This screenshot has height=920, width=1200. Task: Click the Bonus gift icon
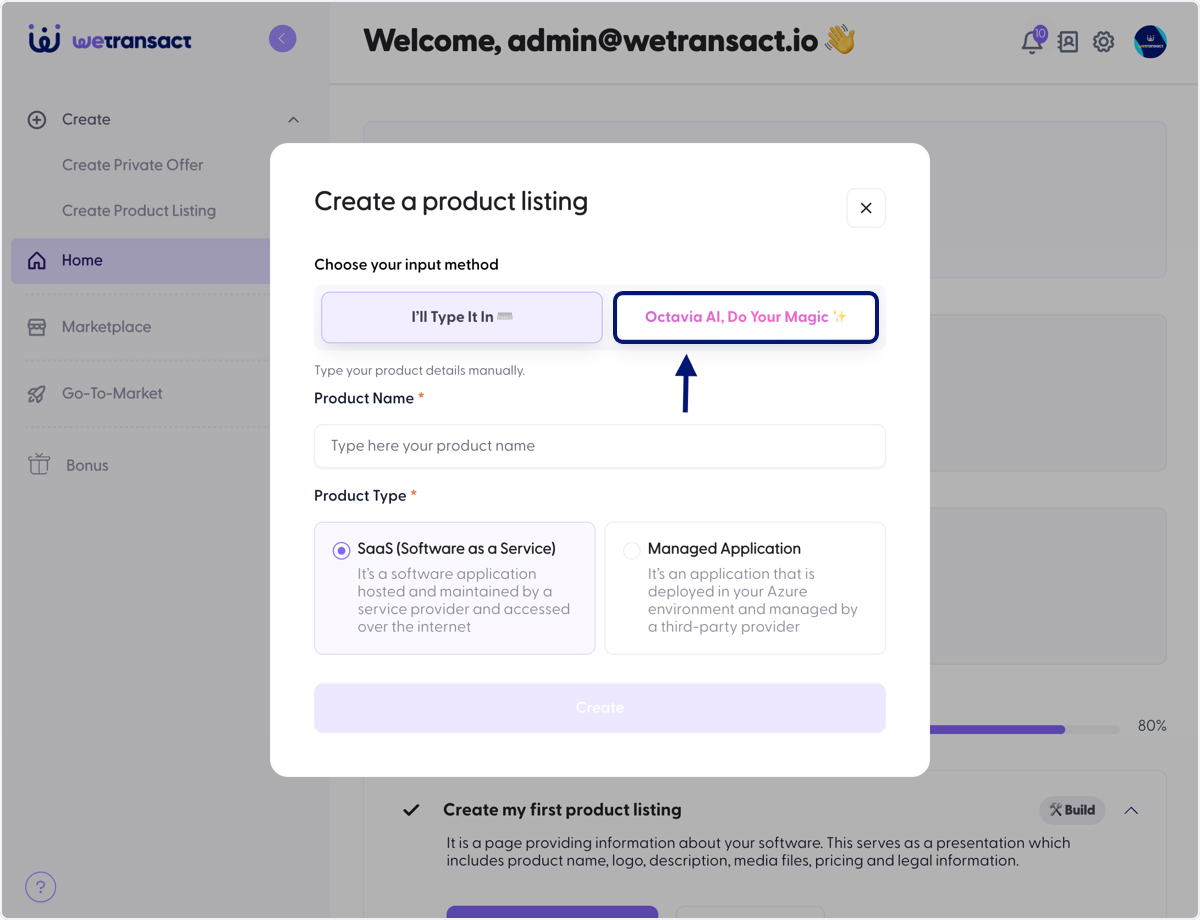(39, 465)
